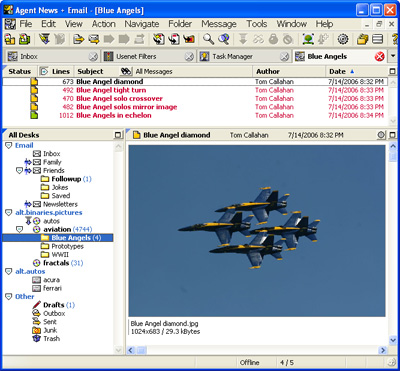400x371 pixels.
Task: Open the Folder menu
Action: [x=180, y=24]
